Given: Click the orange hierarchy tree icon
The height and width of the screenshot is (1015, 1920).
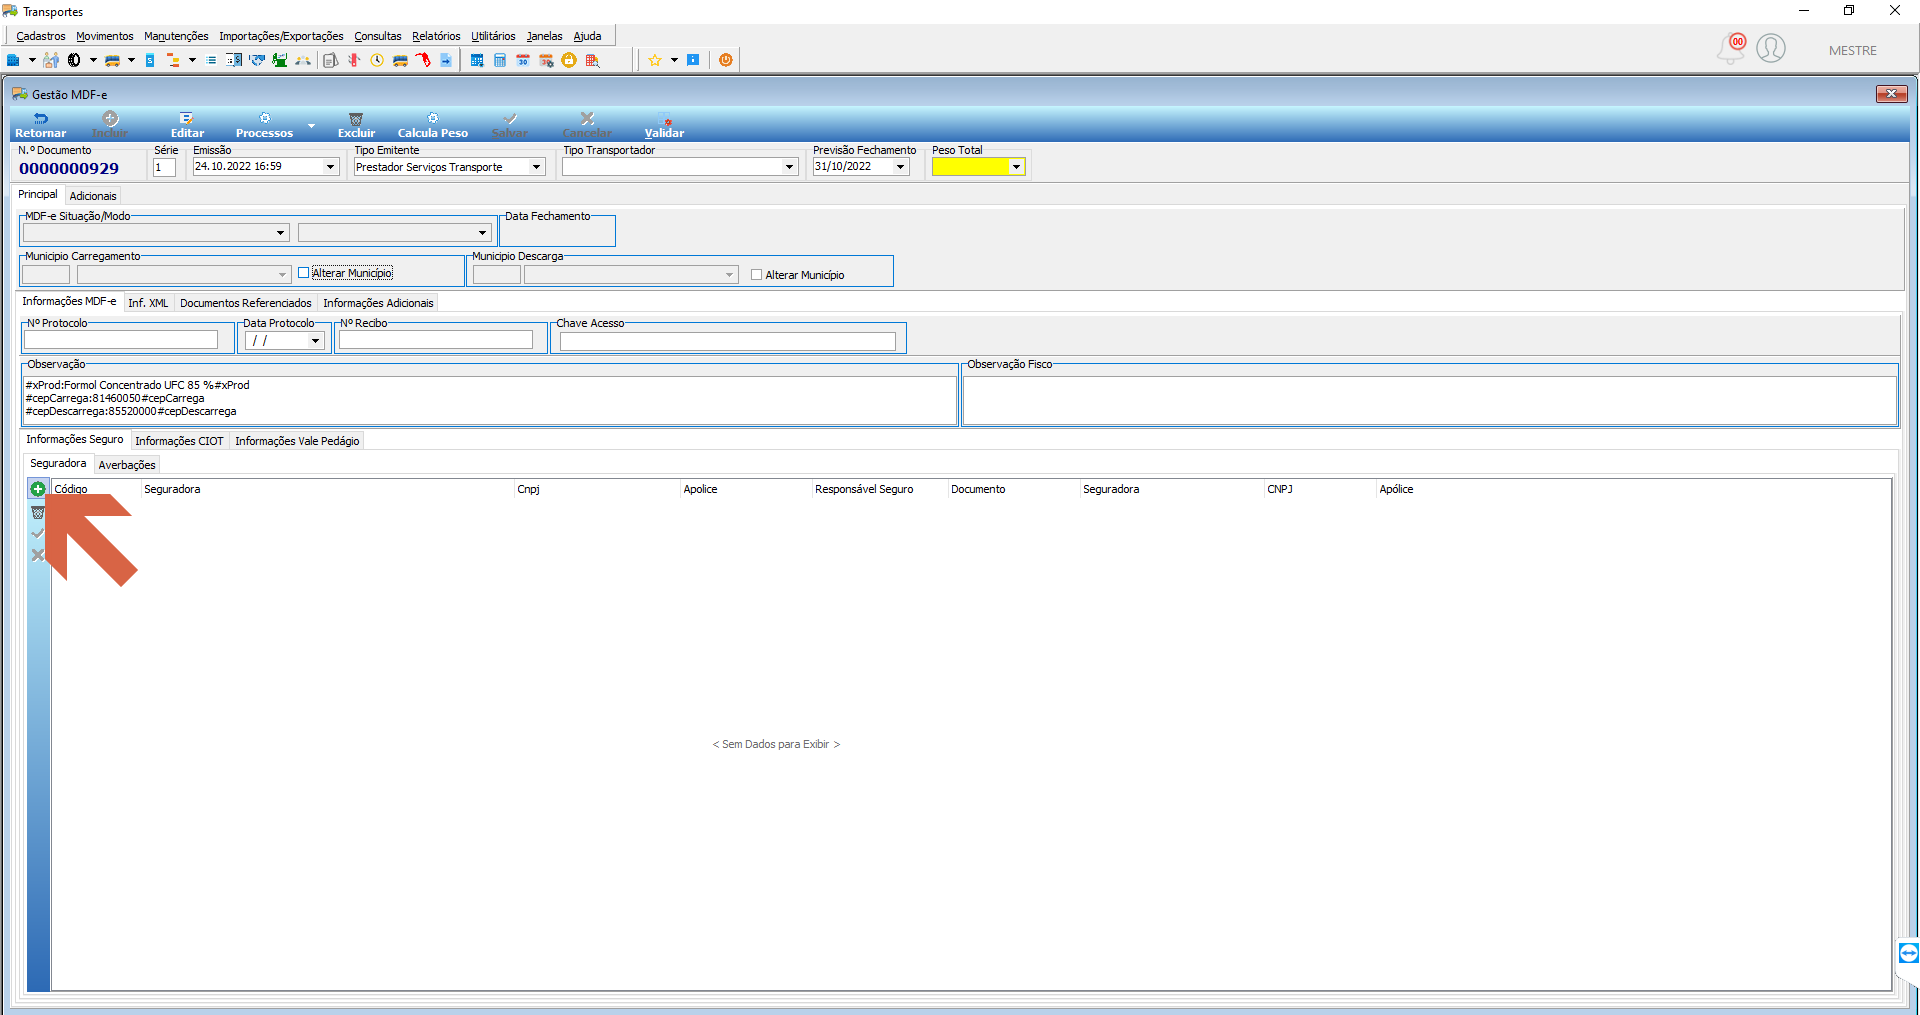Looking at the screenshot, I should [173, 60].
